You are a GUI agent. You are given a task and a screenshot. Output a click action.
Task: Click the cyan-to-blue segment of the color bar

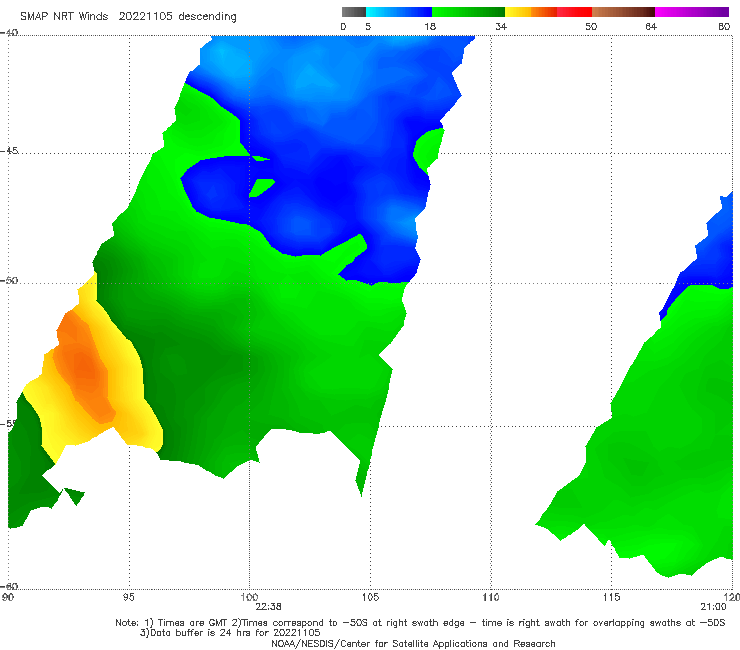(399, 12)
